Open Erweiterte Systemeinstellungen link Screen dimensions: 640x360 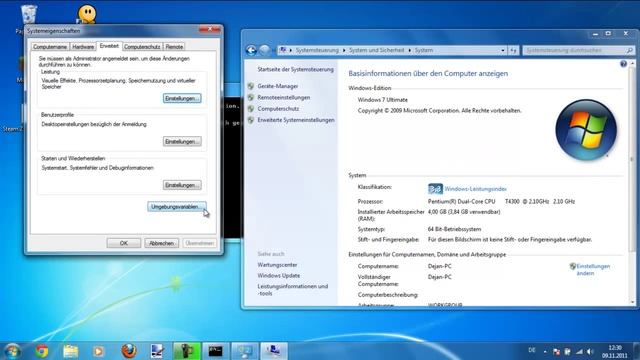click(x=296, y=120)
